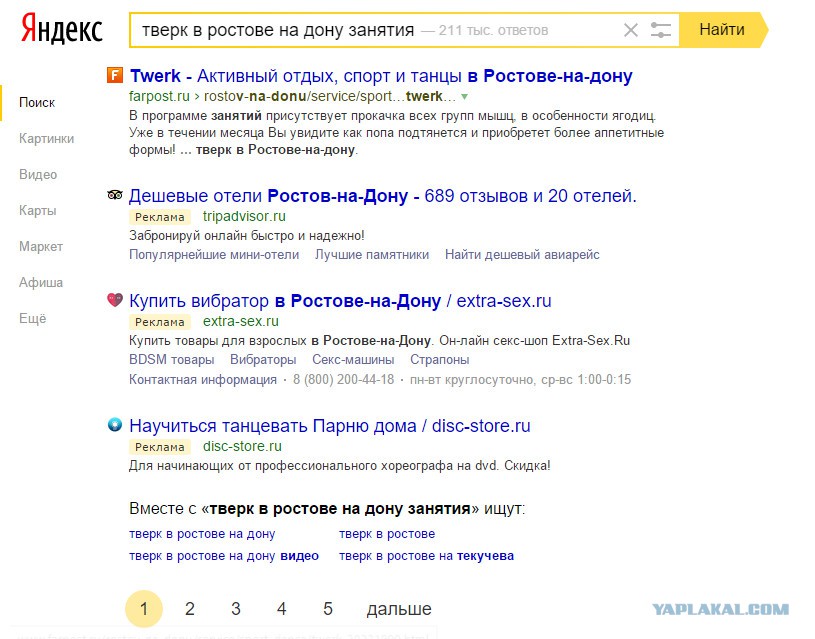Screen dimensions: 815x639
Task: Open the Карты section
Action: [x=37, y=211]
